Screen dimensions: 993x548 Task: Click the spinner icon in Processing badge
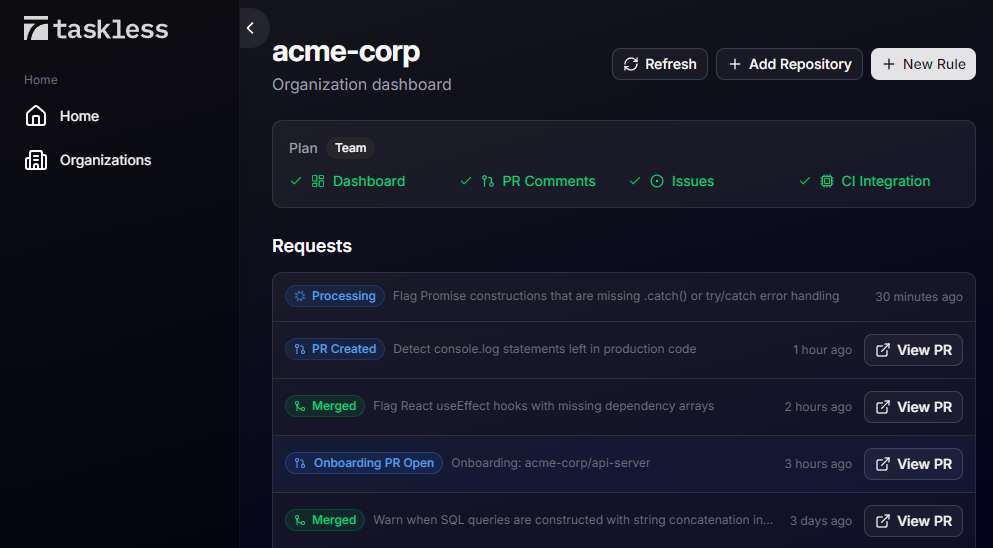[x=300, y=296]
